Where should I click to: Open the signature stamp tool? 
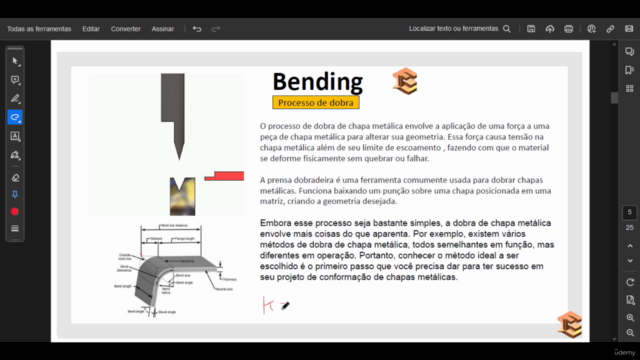tap(15, 155)
